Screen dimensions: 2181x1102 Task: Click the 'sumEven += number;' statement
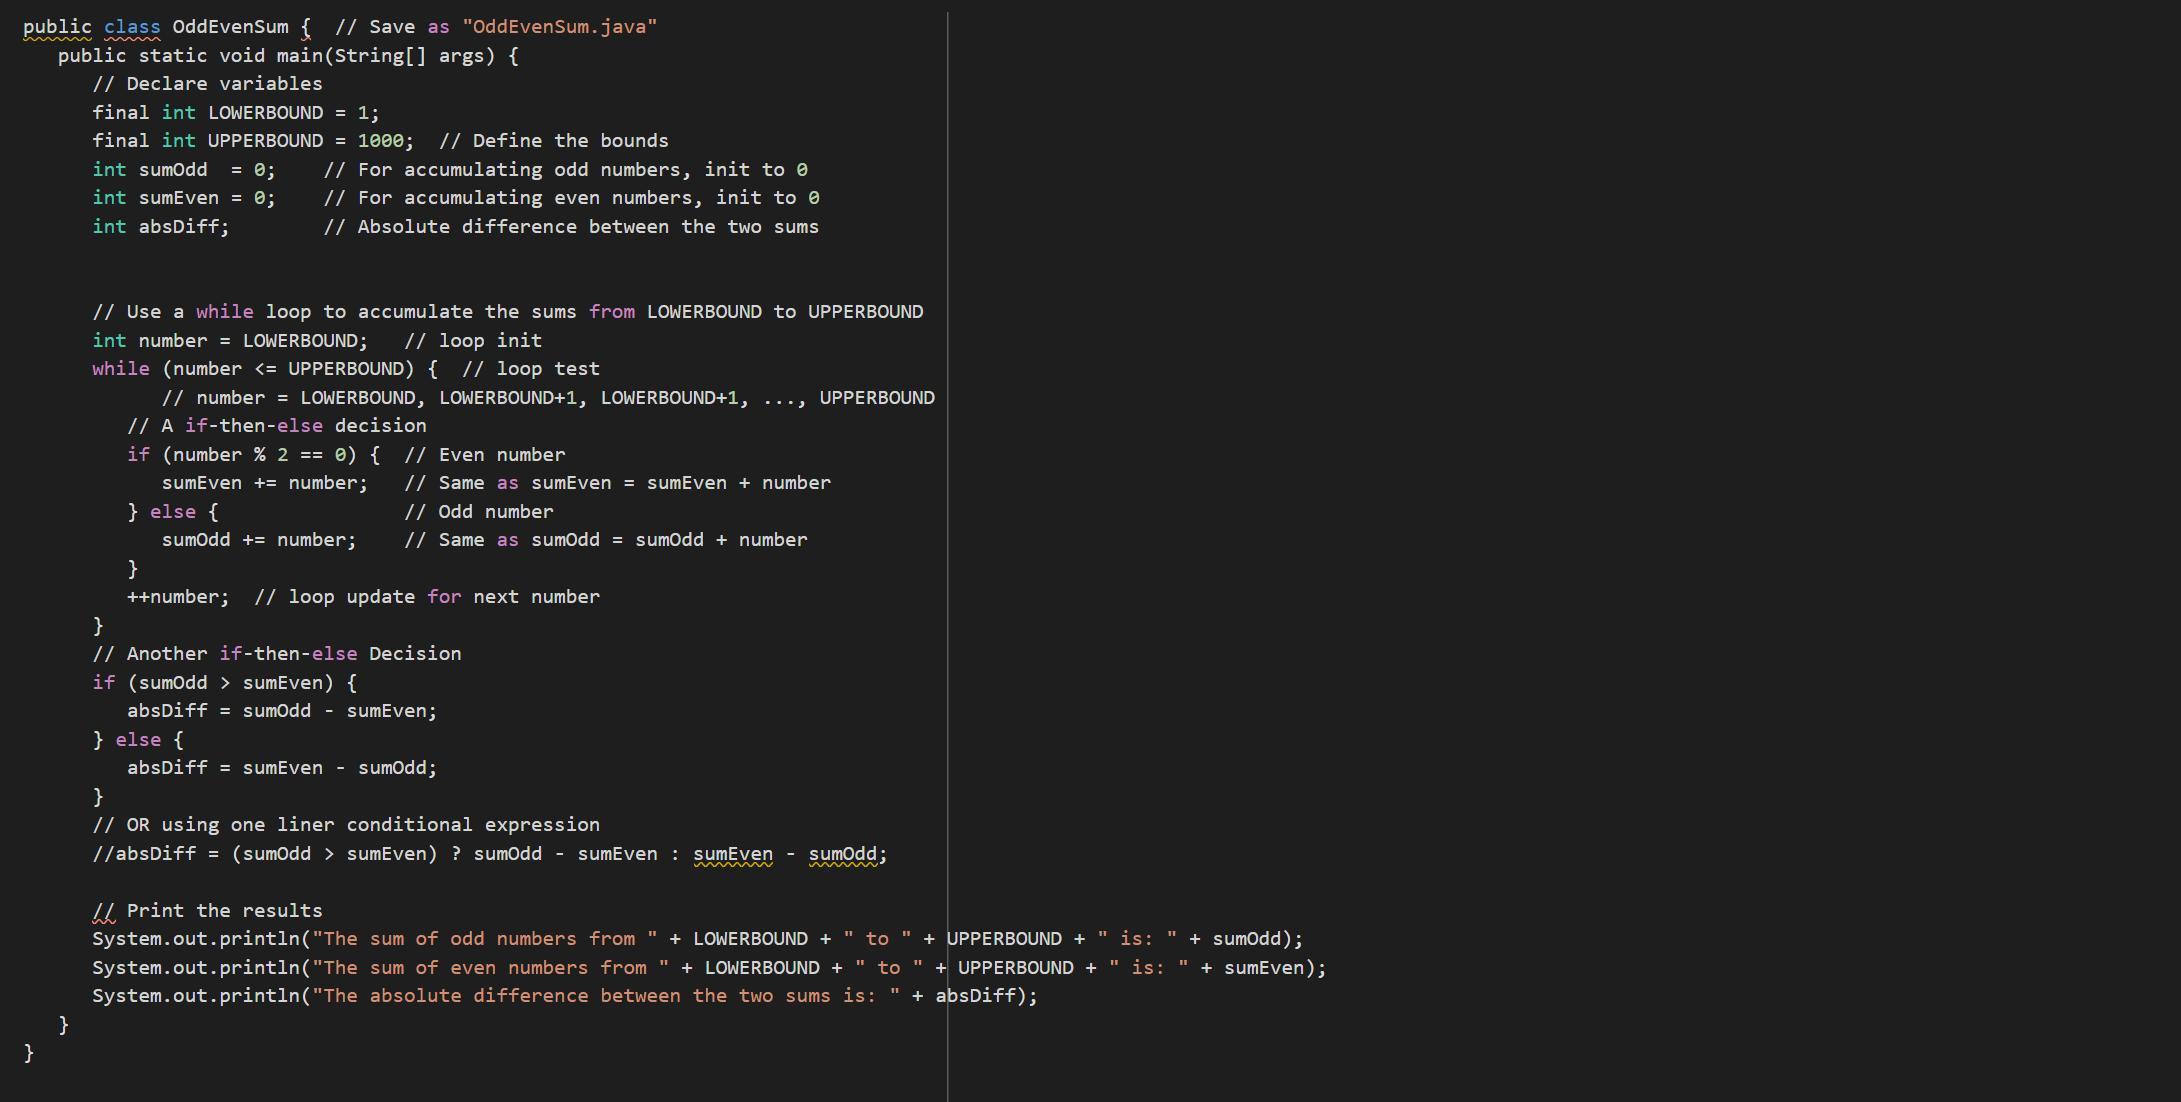tap(265, 483)
